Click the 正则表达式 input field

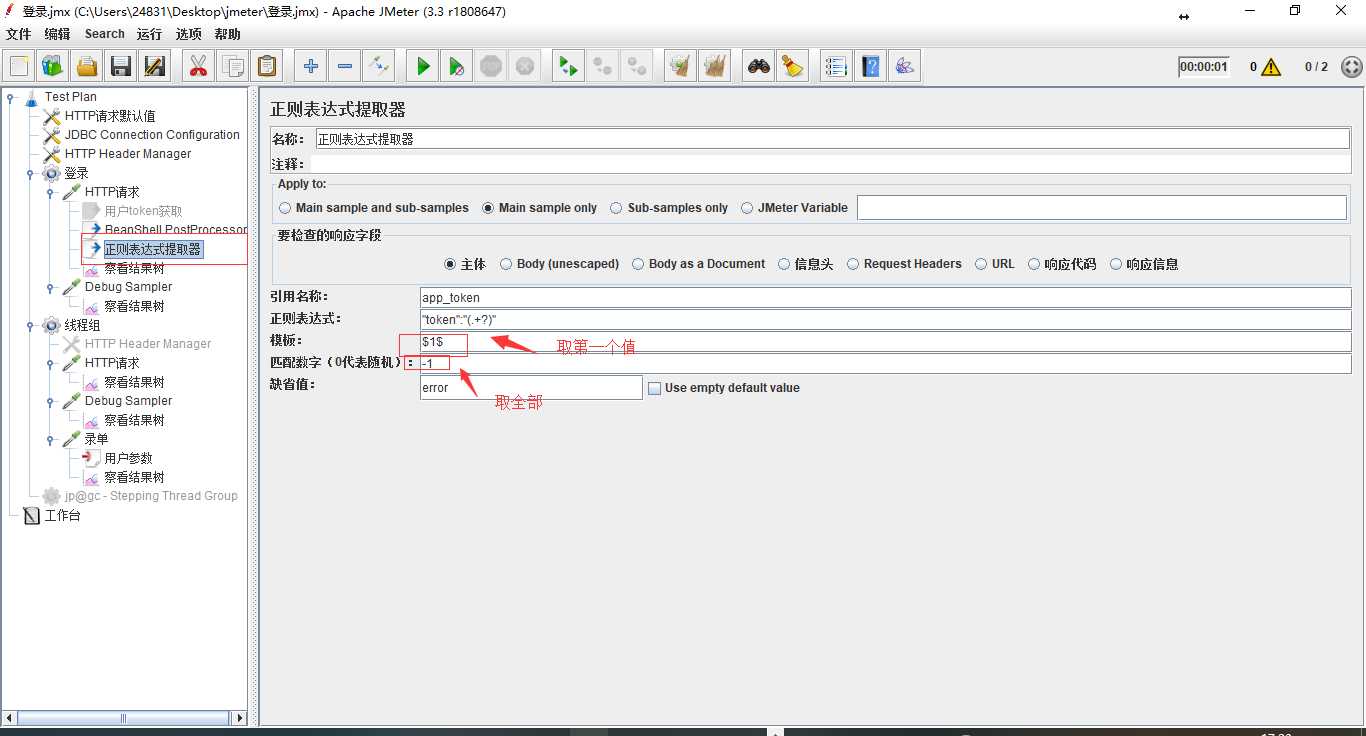(x=886, y=320)
